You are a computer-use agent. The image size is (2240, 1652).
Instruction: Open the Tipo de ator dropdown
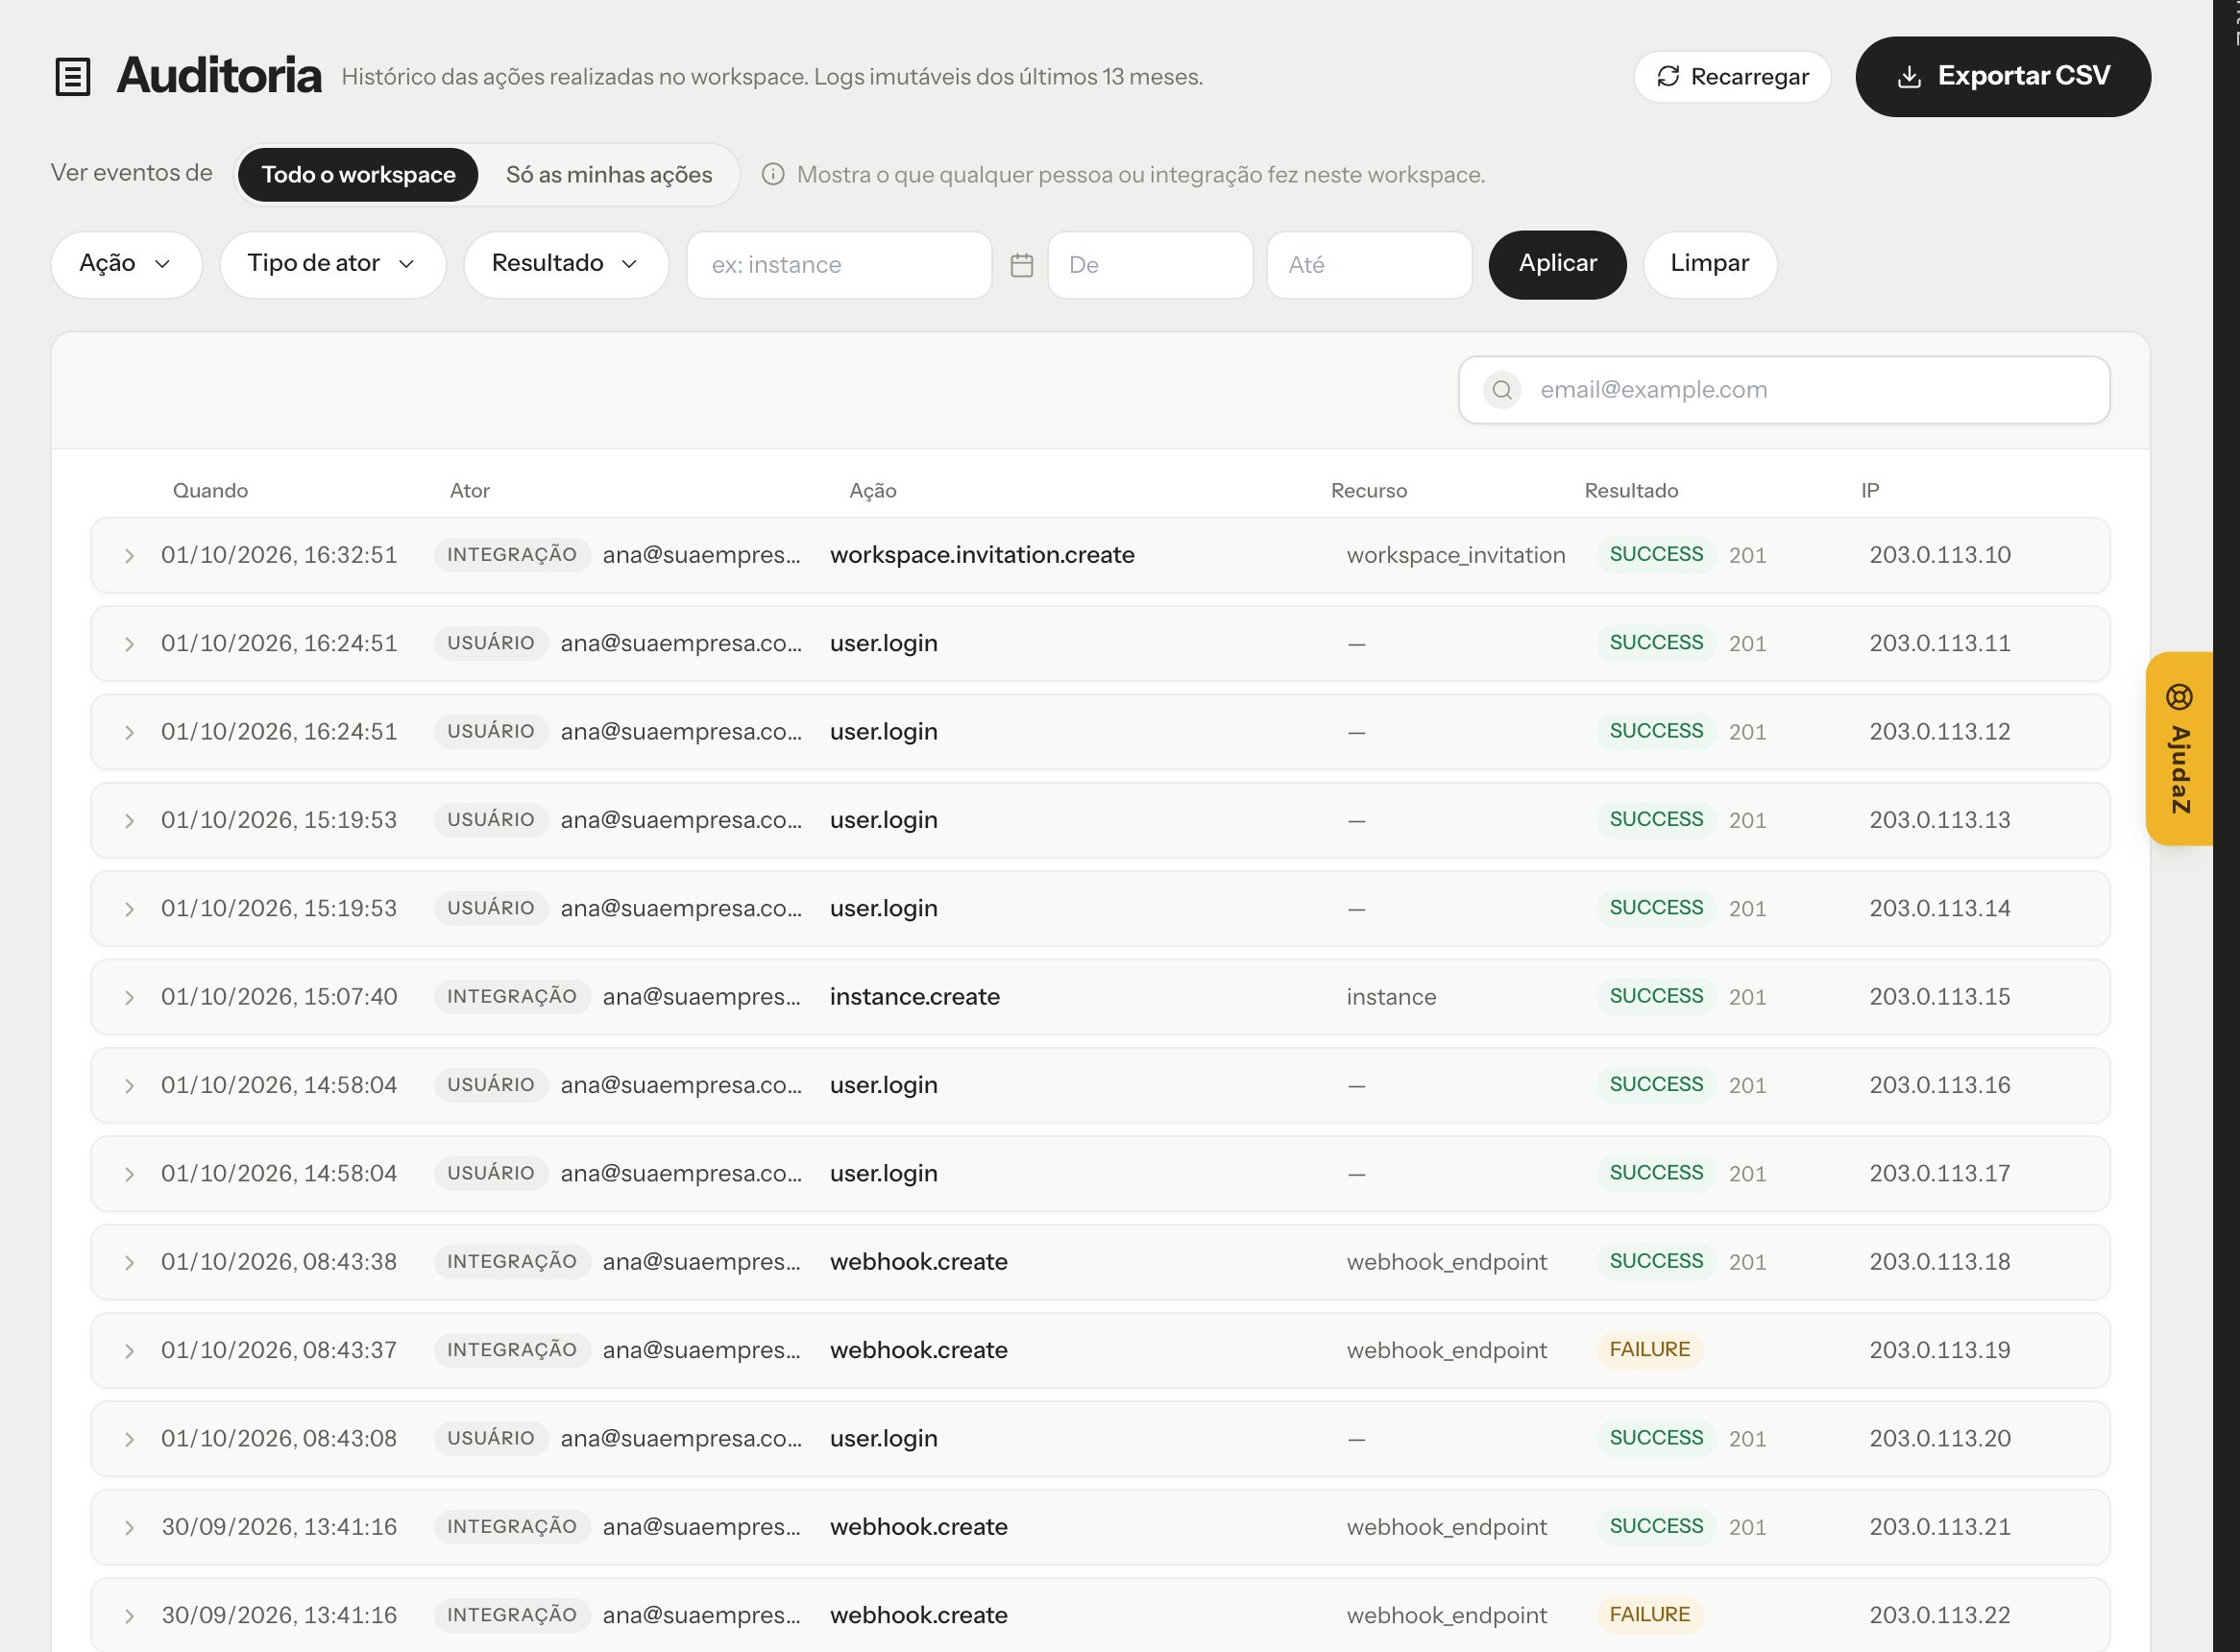(x=332, y=264)
